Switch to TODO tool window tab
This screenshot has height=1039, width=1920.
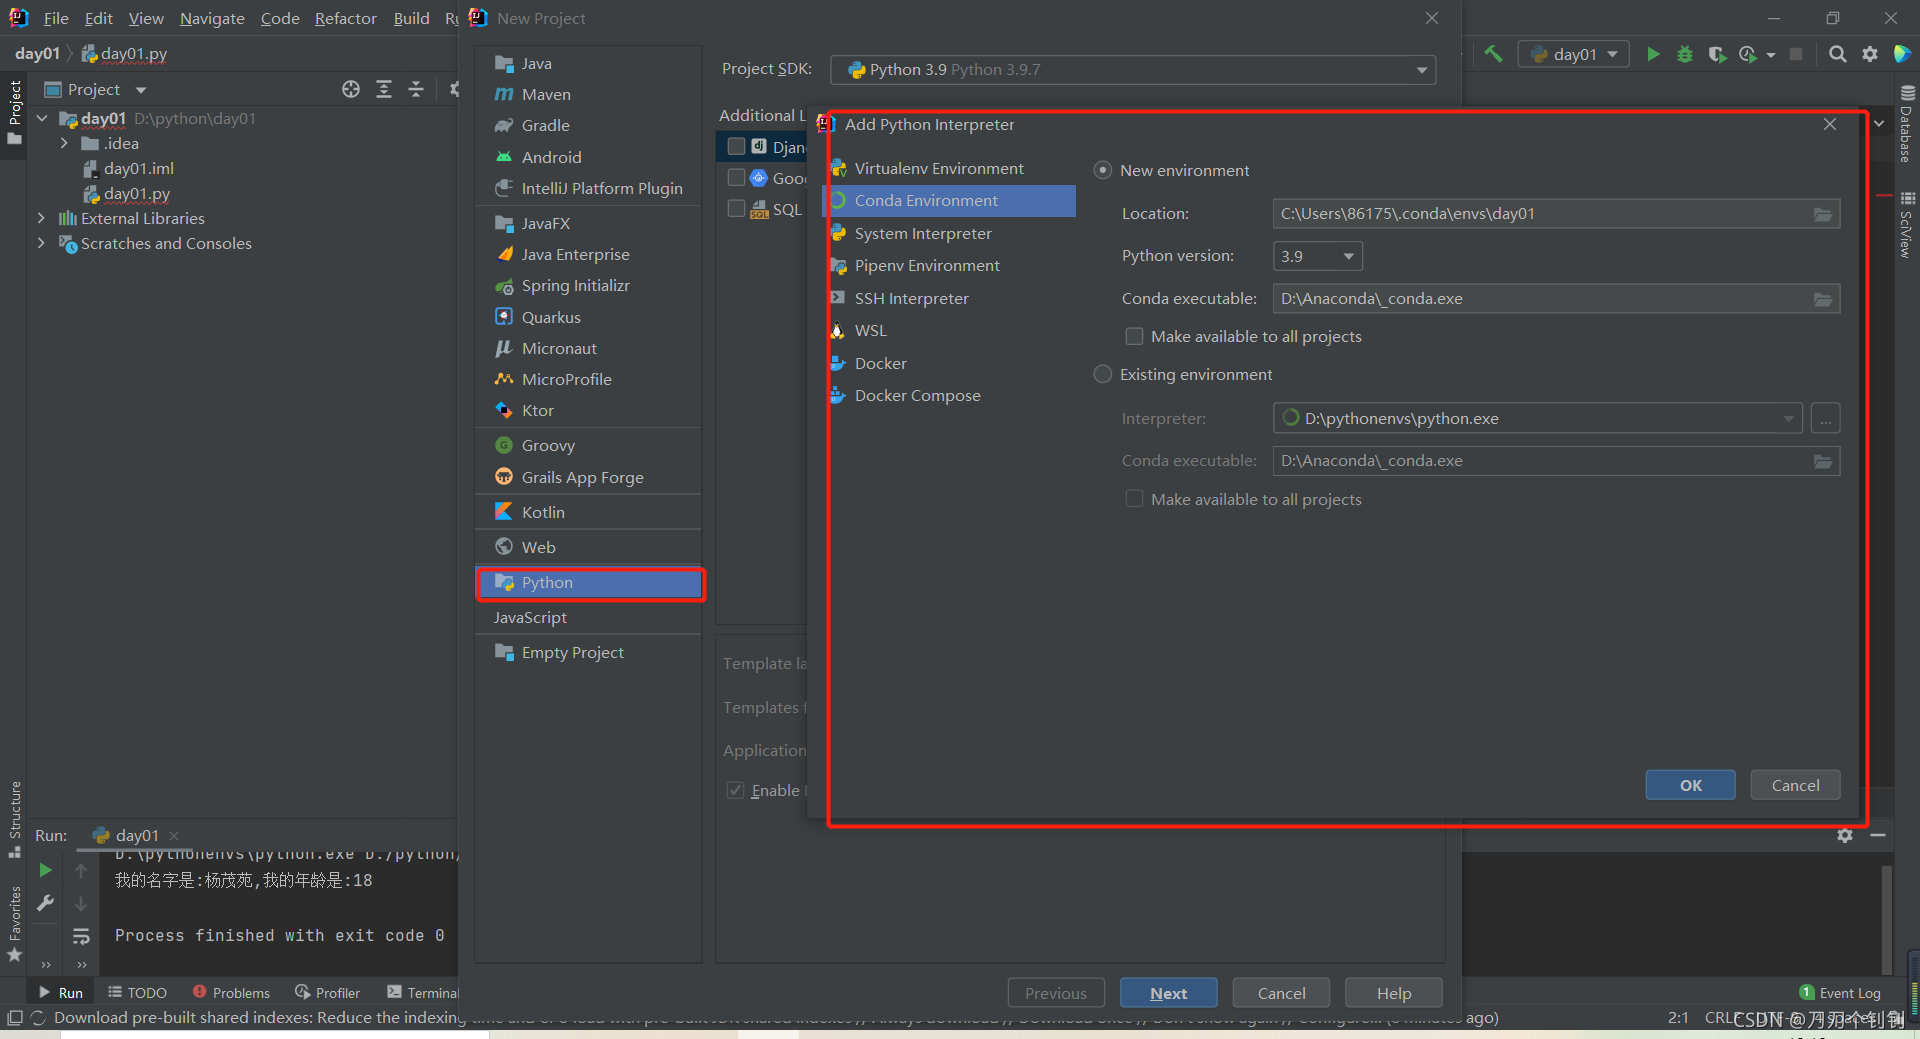[137, 992]
